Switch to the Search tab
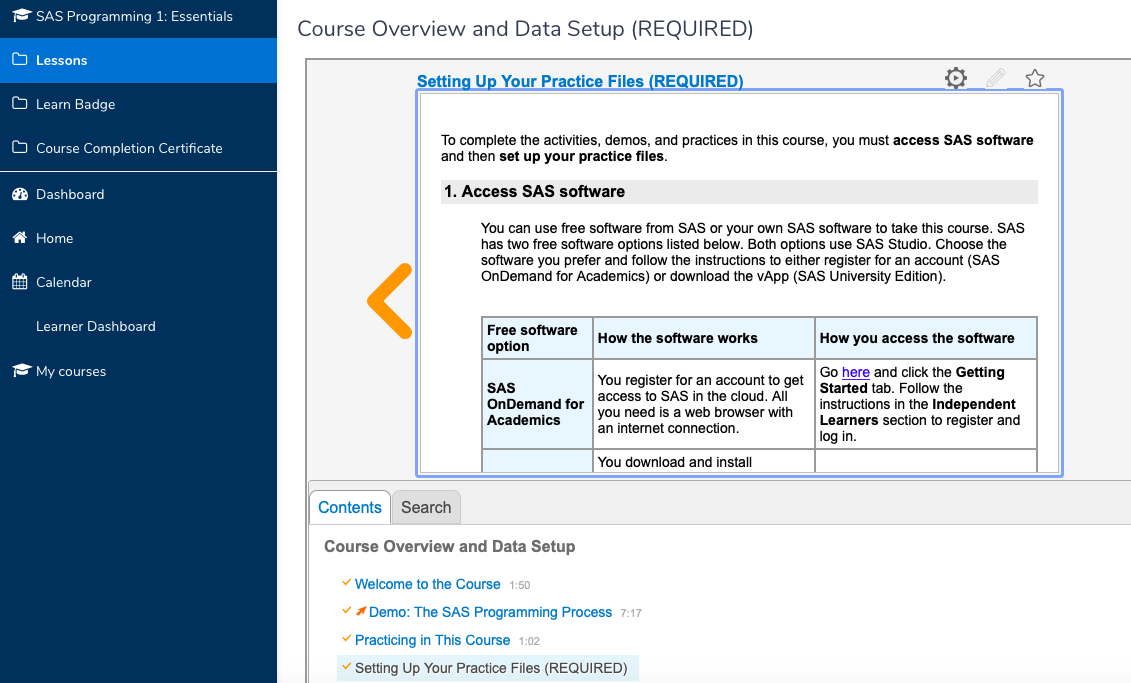1131x683 pixels. 425,507
